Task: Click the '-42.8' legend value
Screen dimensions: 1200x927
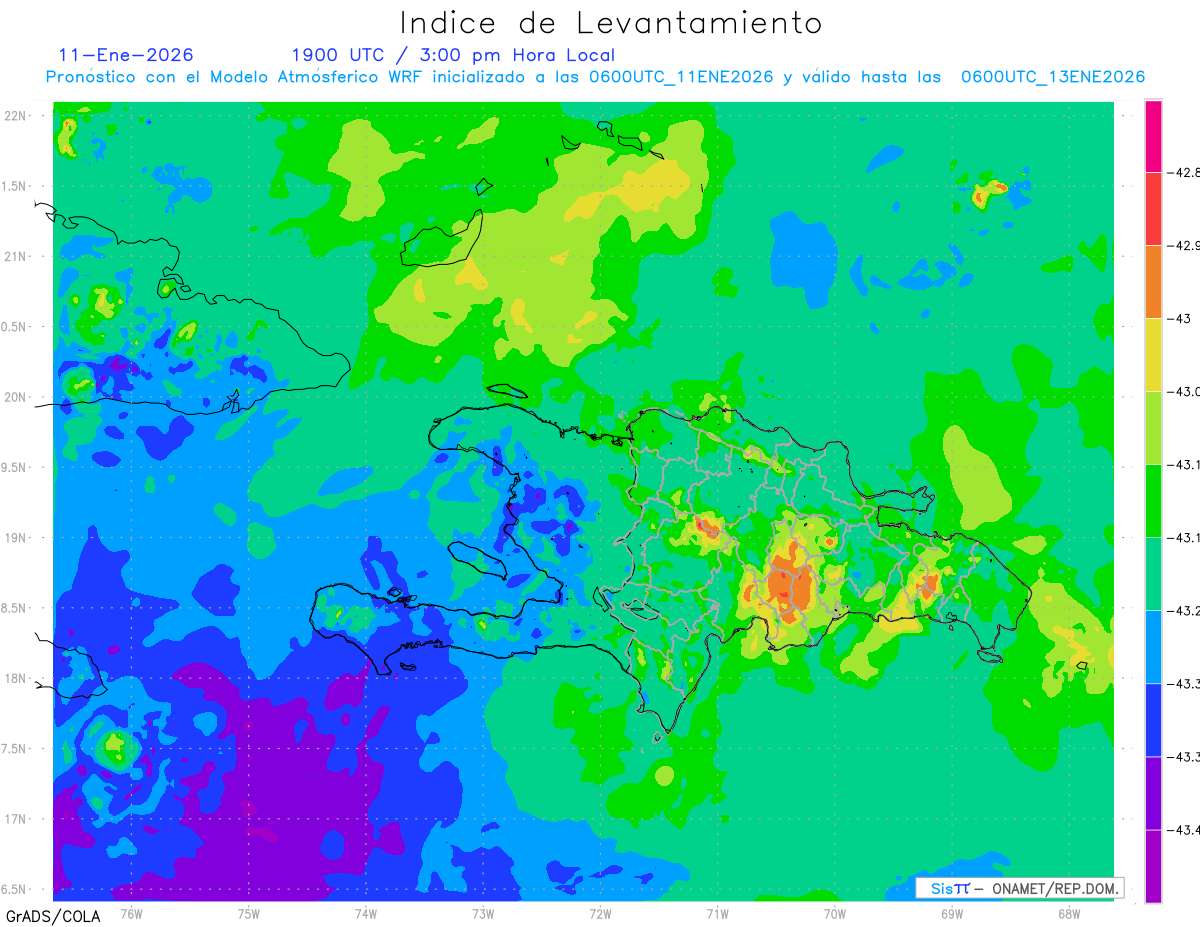Action: 1185,172
